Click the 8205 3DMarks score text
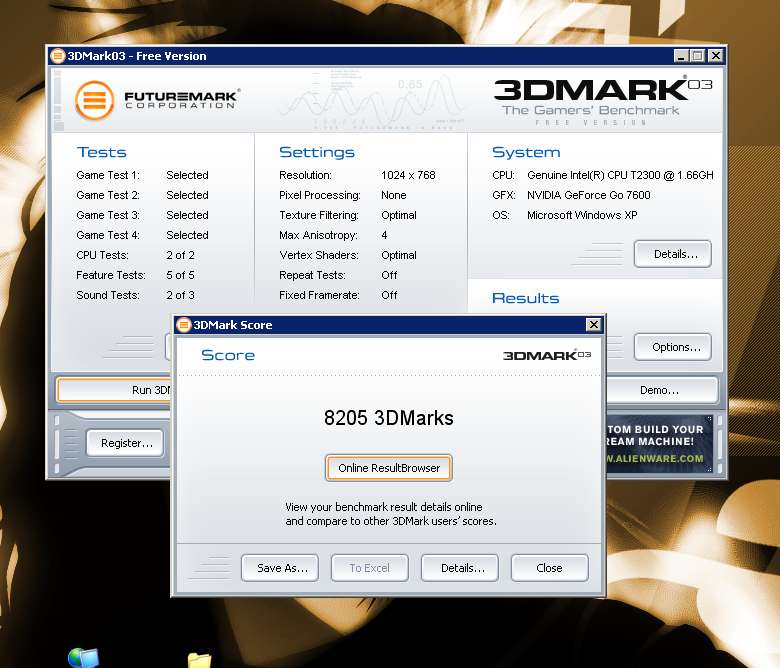The height and width of the screenshot is (668, 780). tap(389, 418)
